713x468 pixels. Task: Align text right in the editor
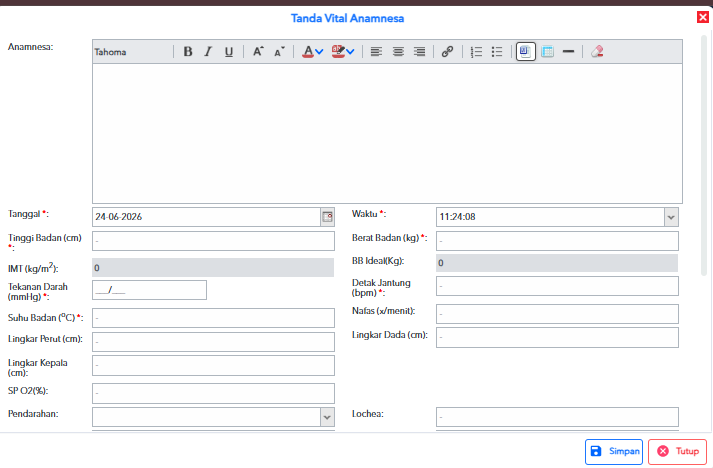tap(419, 52)
